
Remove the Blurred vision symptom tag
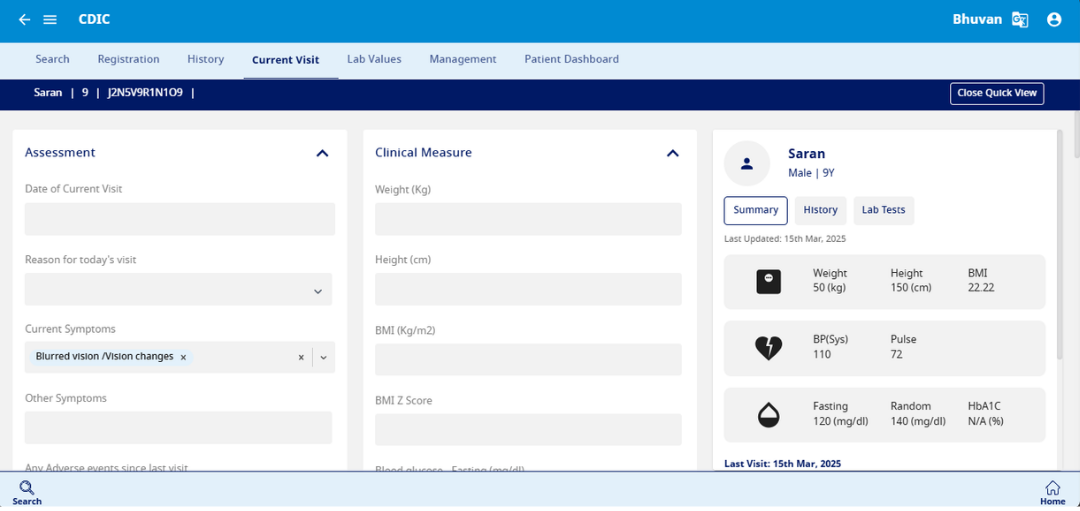183,357
